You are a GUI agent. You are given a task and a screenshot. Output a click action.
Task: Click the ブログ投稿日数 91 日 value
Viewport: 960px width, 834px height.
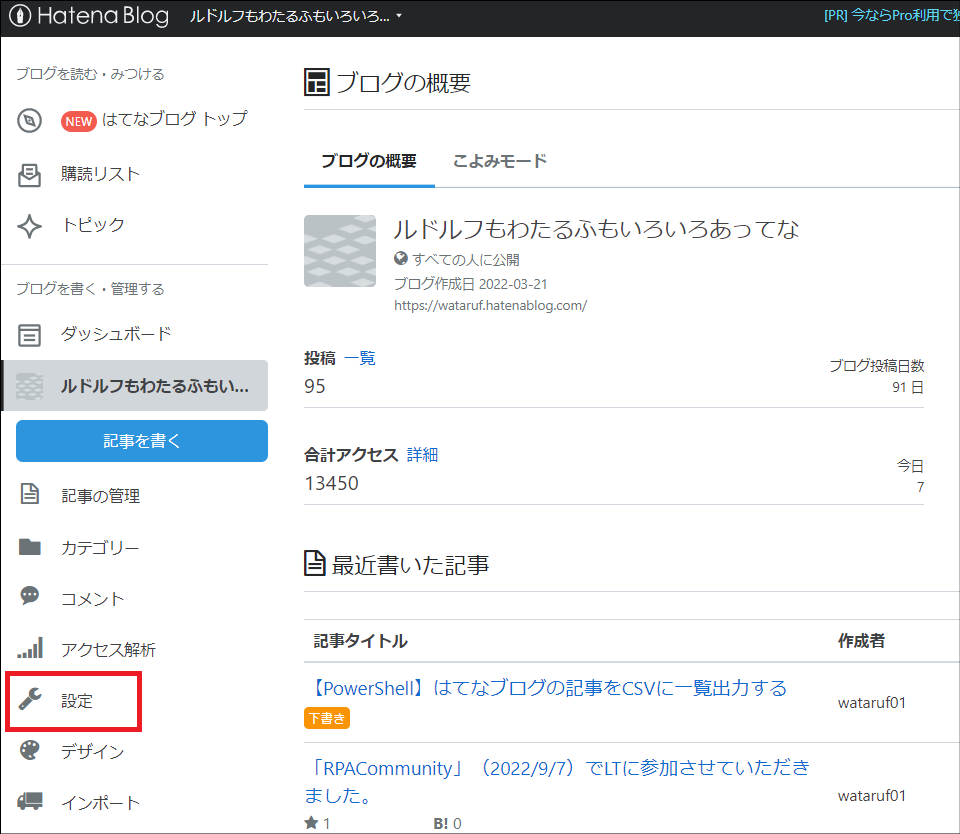click(x=908, y=387)
